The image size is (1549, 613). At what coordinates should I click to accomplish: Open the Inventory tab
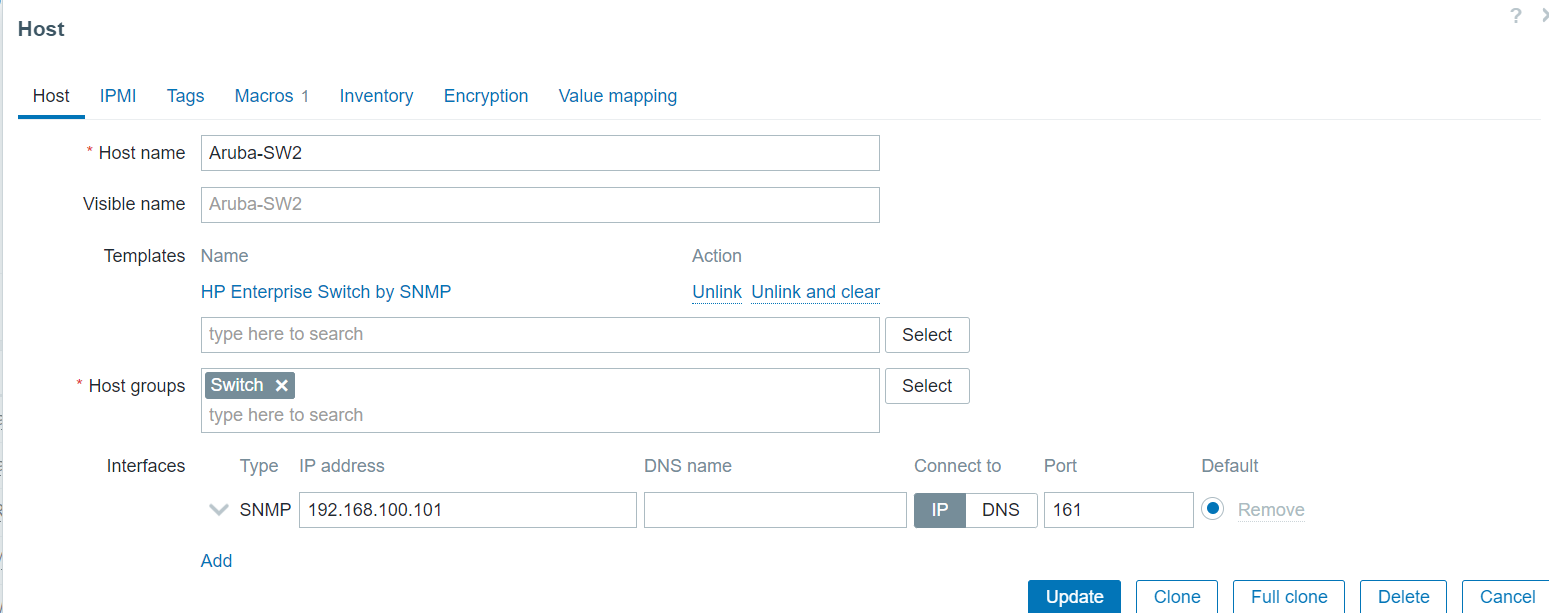coord(376,96)
